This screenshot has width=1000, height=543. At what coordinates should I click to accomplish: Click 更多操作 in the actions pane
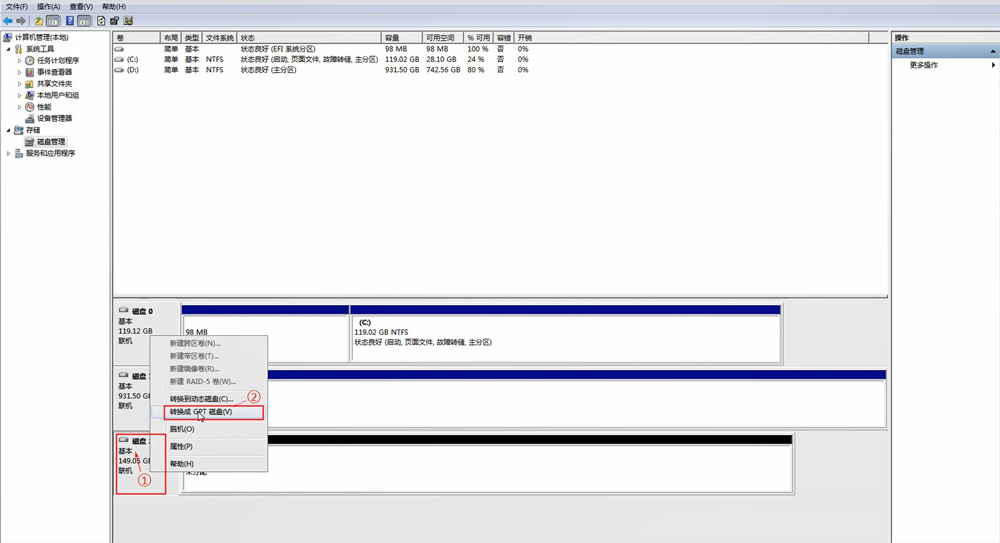[x=923, y=65]
